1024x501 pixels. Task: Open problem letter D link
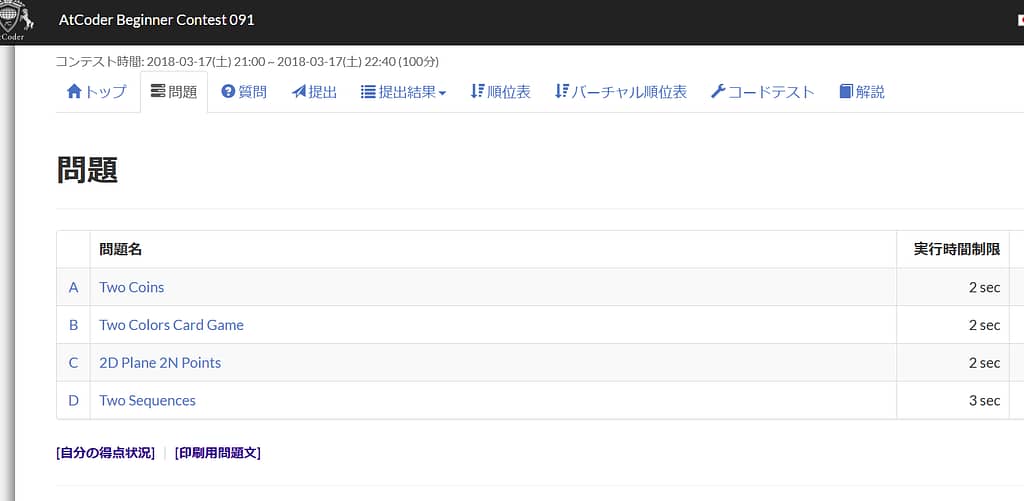[73, 400]
